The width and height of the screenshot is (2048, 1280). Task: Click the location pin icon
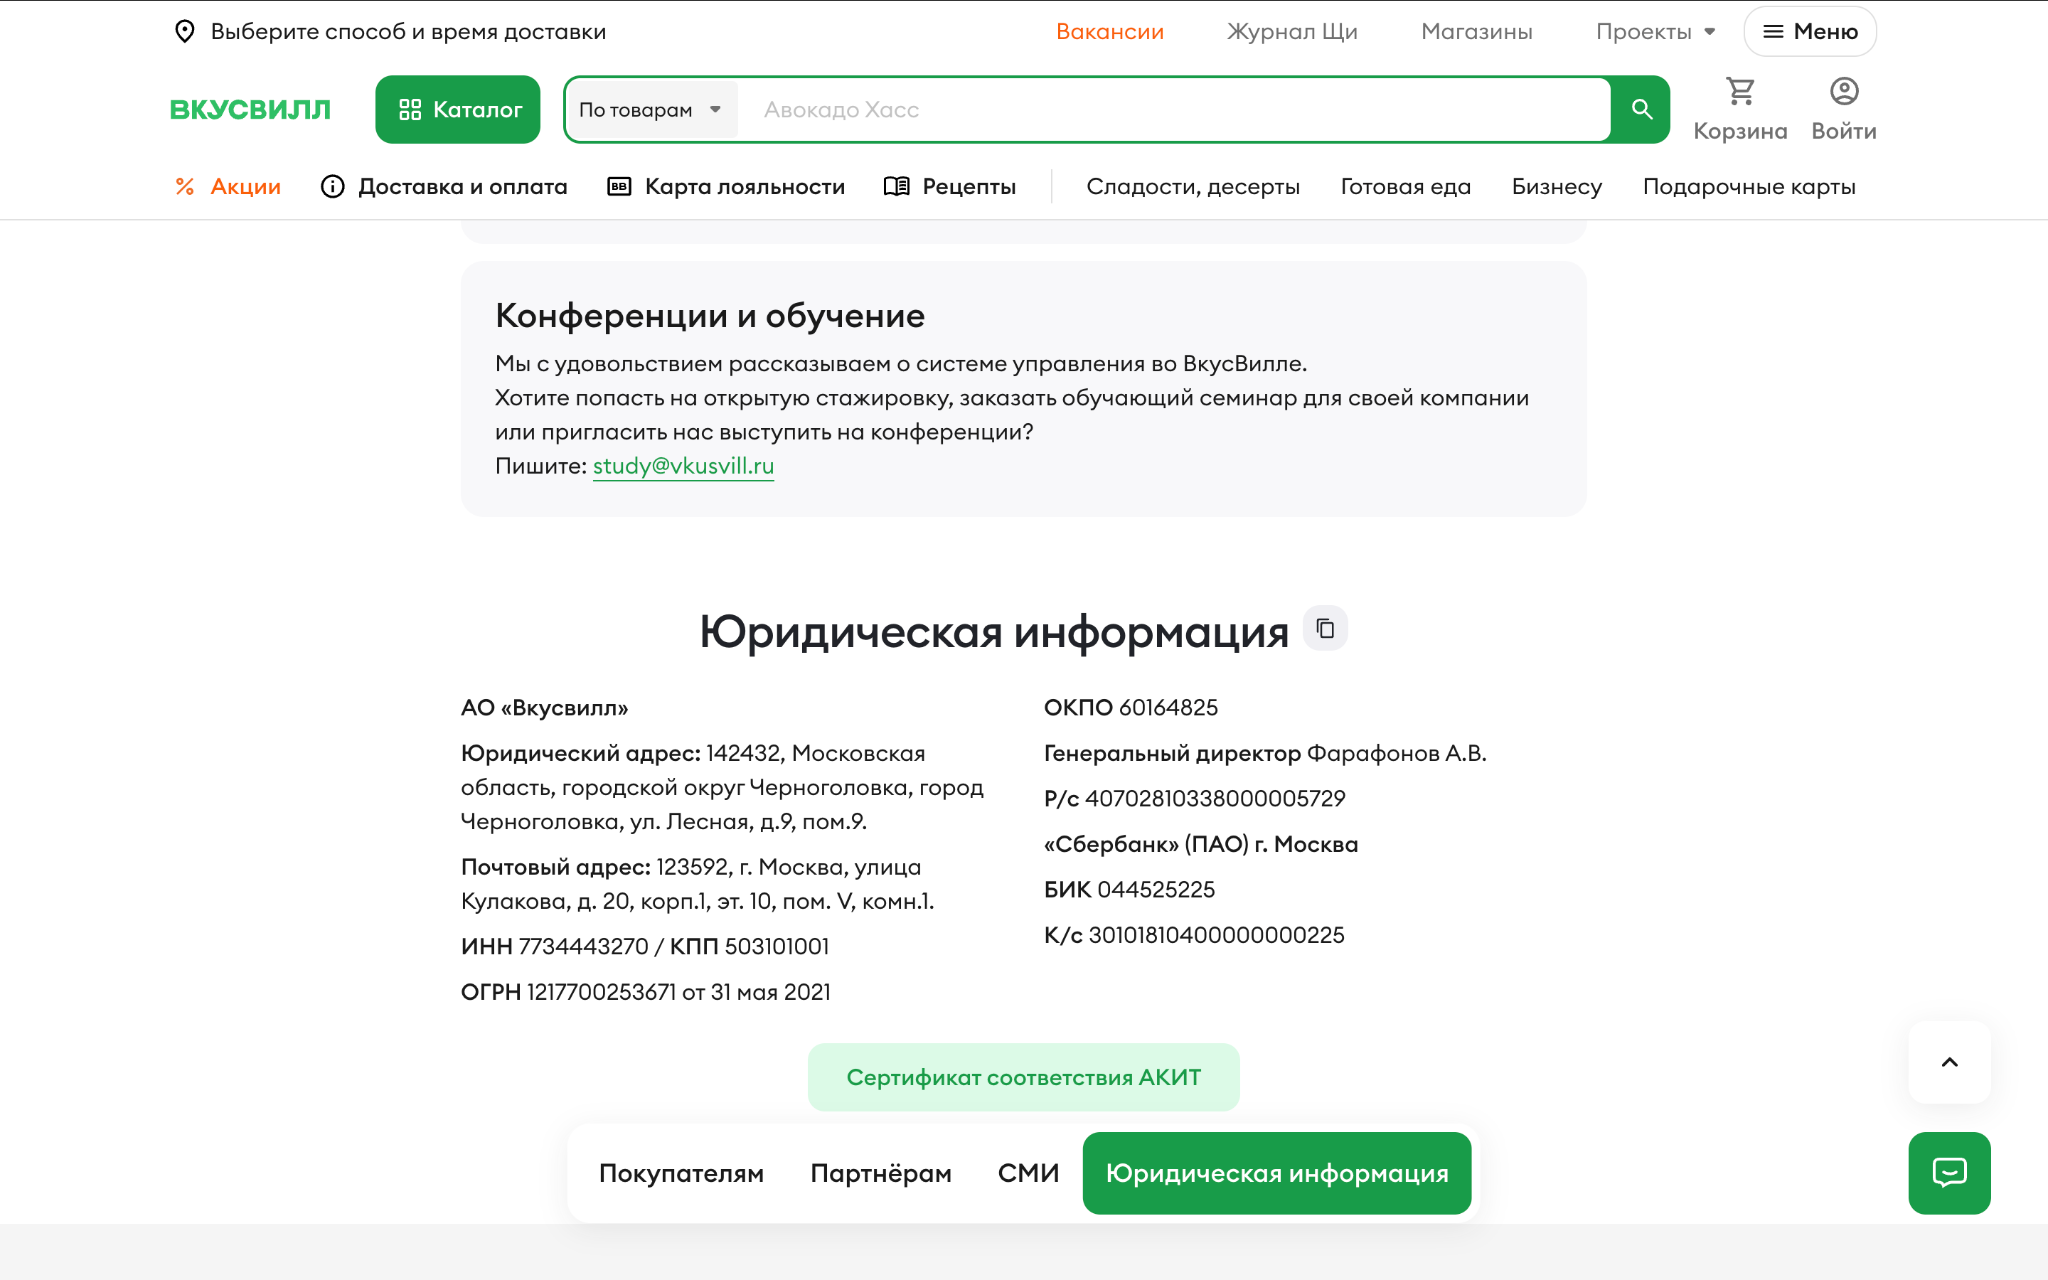click(x=184, y=31)
